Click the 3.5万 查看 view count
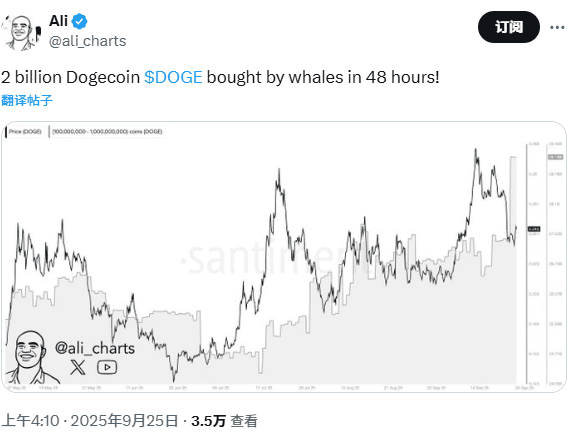 (x=224, y=421)
